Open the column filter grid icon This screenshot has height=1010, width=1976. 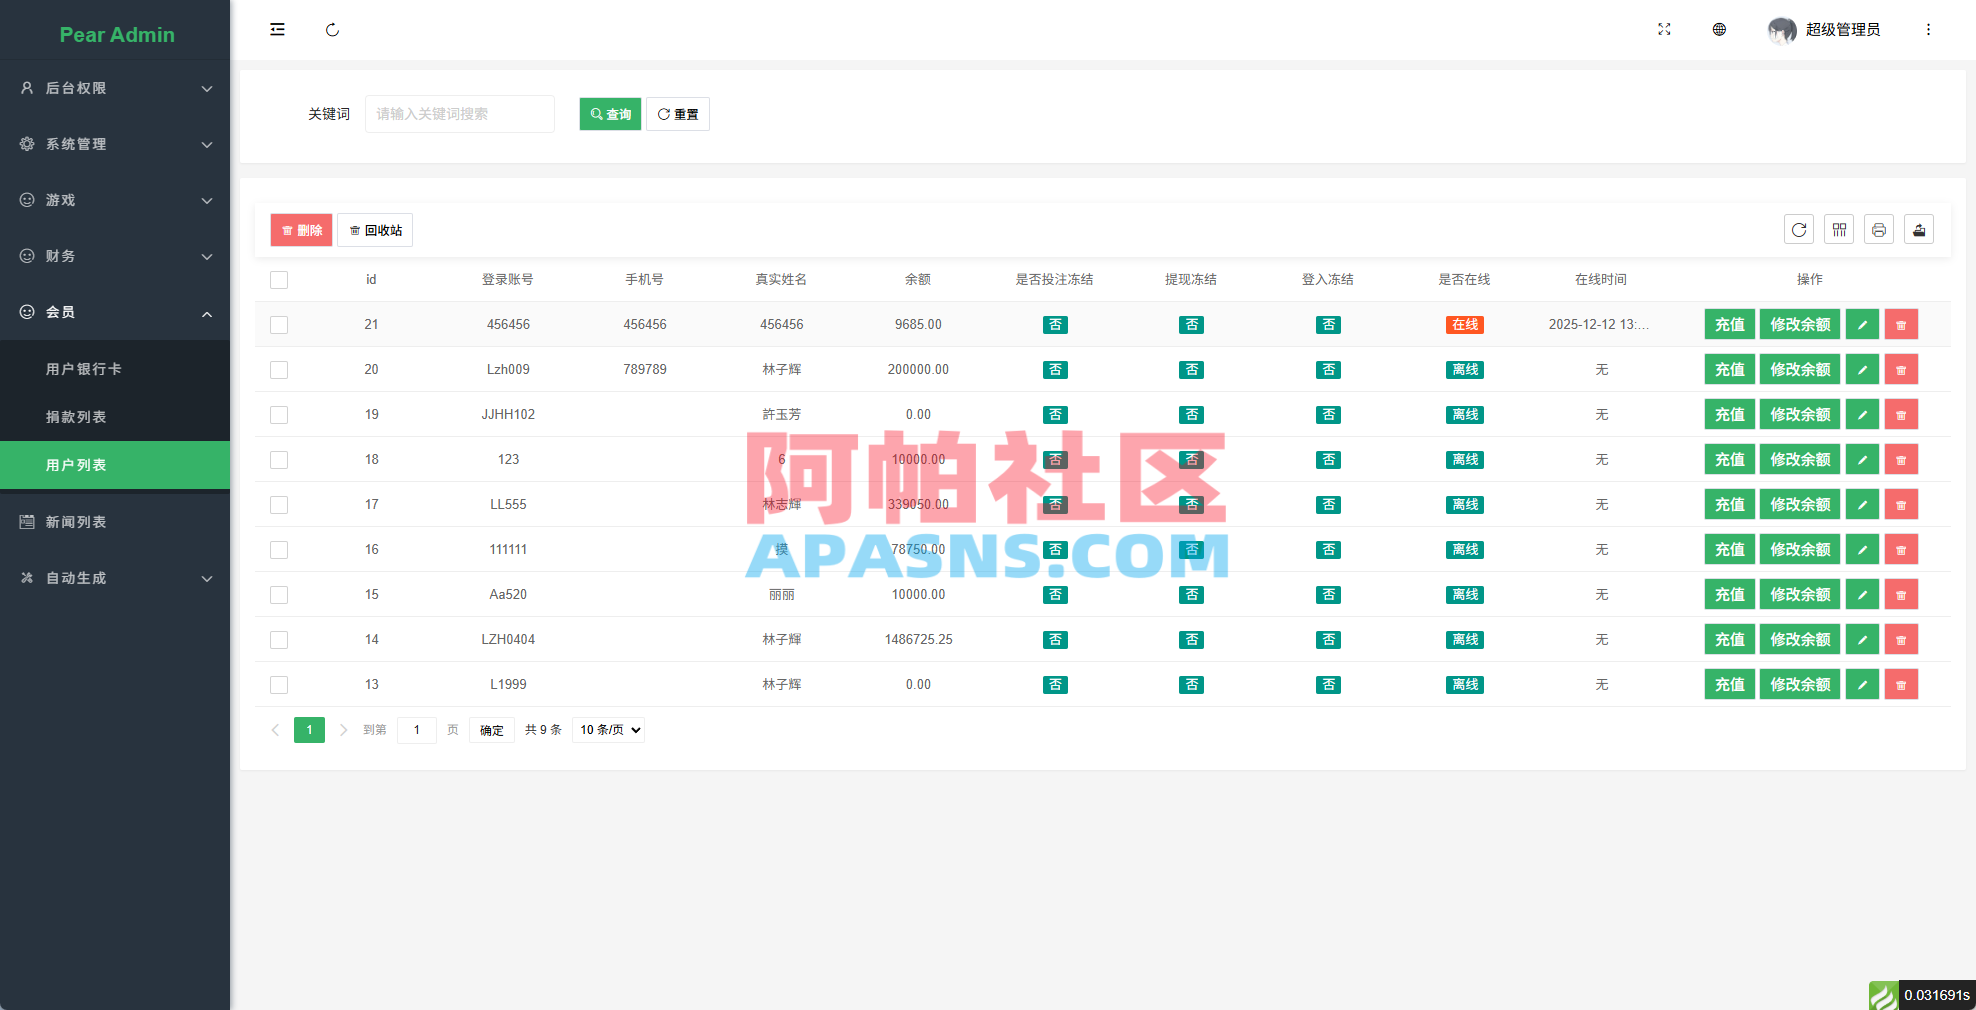pyautogui.click(x=1839, y=230)
